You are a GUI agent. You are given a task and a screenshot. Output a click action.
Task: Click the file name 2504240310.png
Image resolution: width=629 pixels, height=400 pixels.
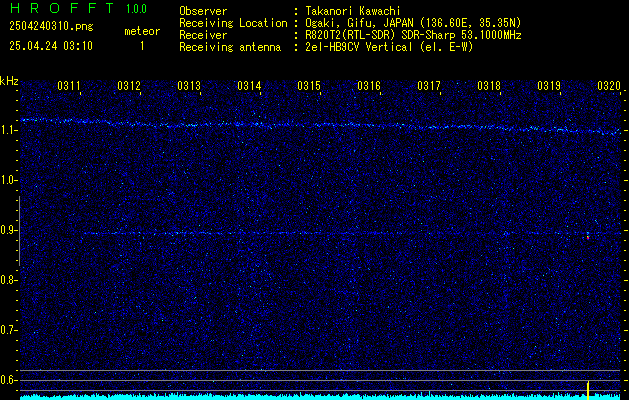point(51,27)
